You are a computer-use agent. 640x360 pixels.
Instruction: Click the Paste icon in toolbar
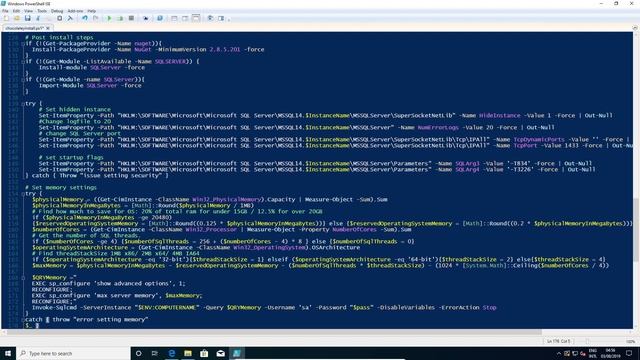pyautogui.click(x=60, y=18)
